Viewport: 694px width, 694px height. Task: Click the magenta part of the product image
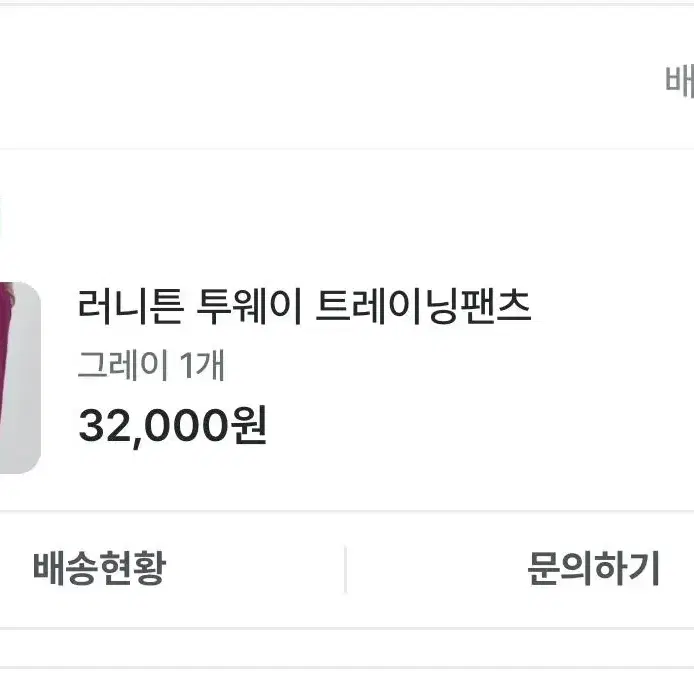tap(5, 345)
